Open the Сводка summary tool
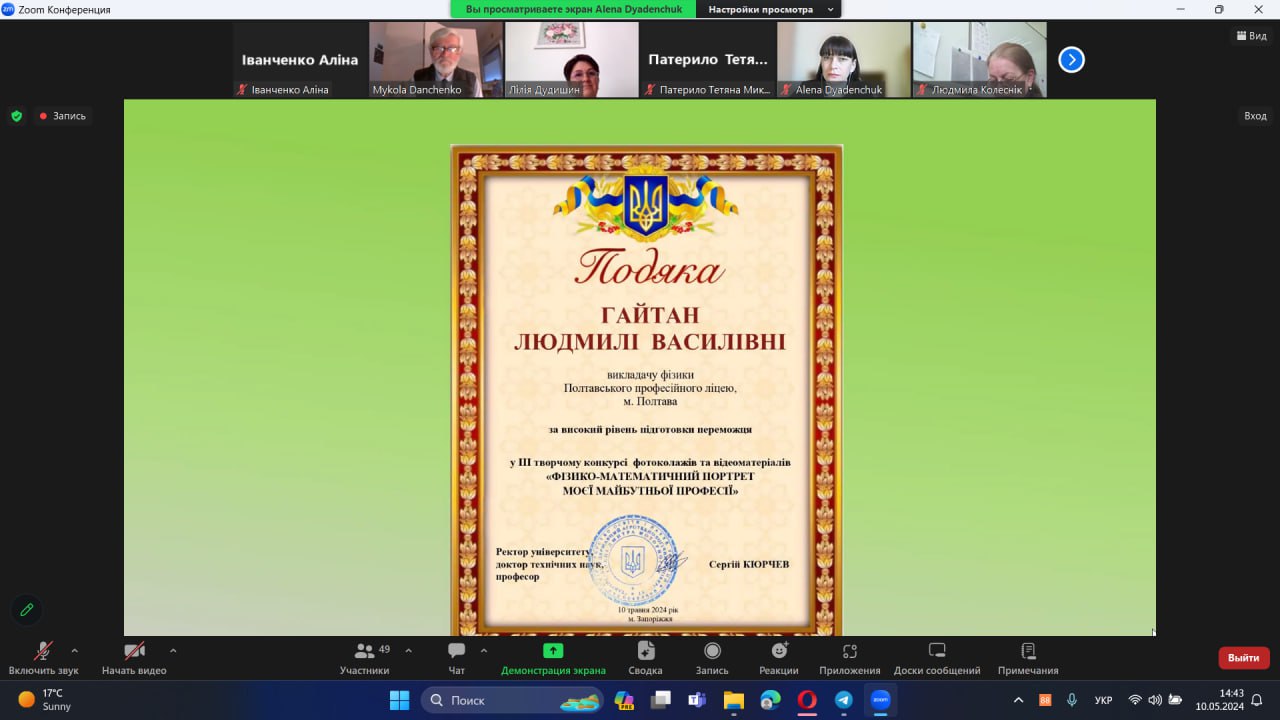This screenshot has width=1280, height=720. click(645, 657)
